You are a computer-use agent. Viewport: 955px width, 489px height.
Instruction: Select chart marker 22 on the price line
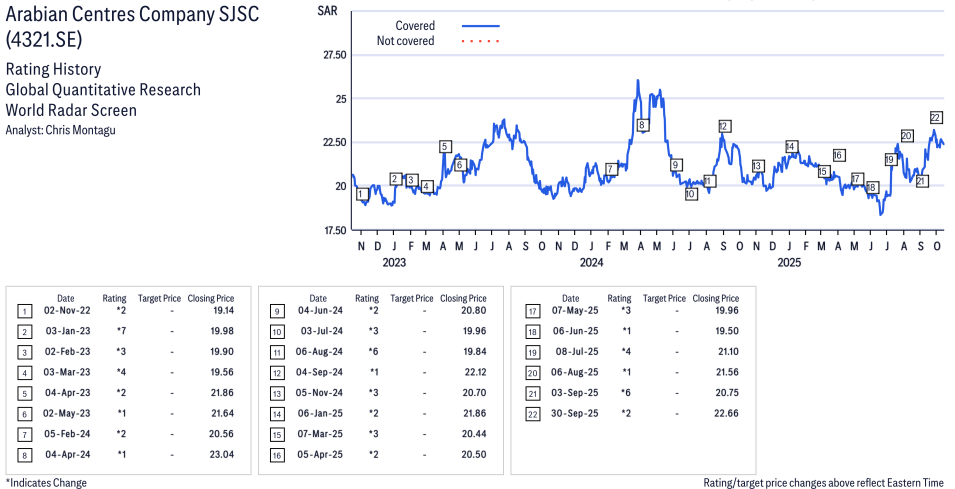(936, 117)
